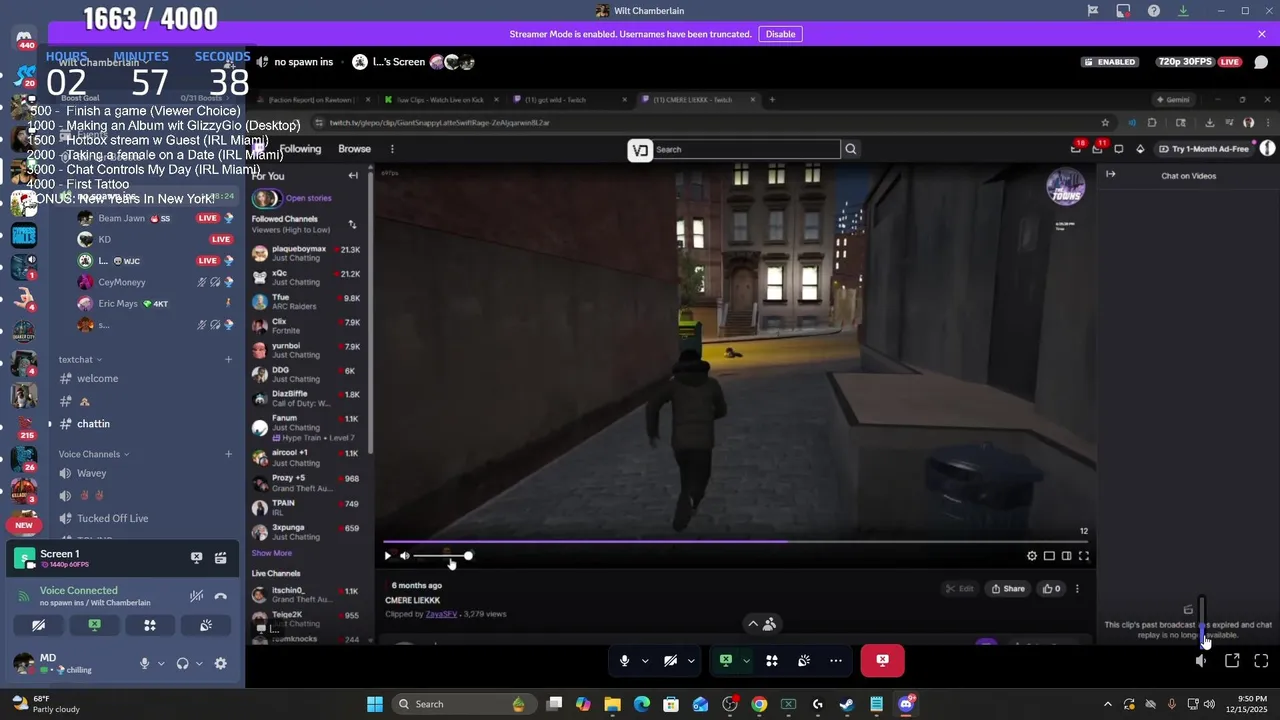Viewport: 1280px width, 720px height.
Task: Collapse the textchat category
Action: tap(80, 360)
